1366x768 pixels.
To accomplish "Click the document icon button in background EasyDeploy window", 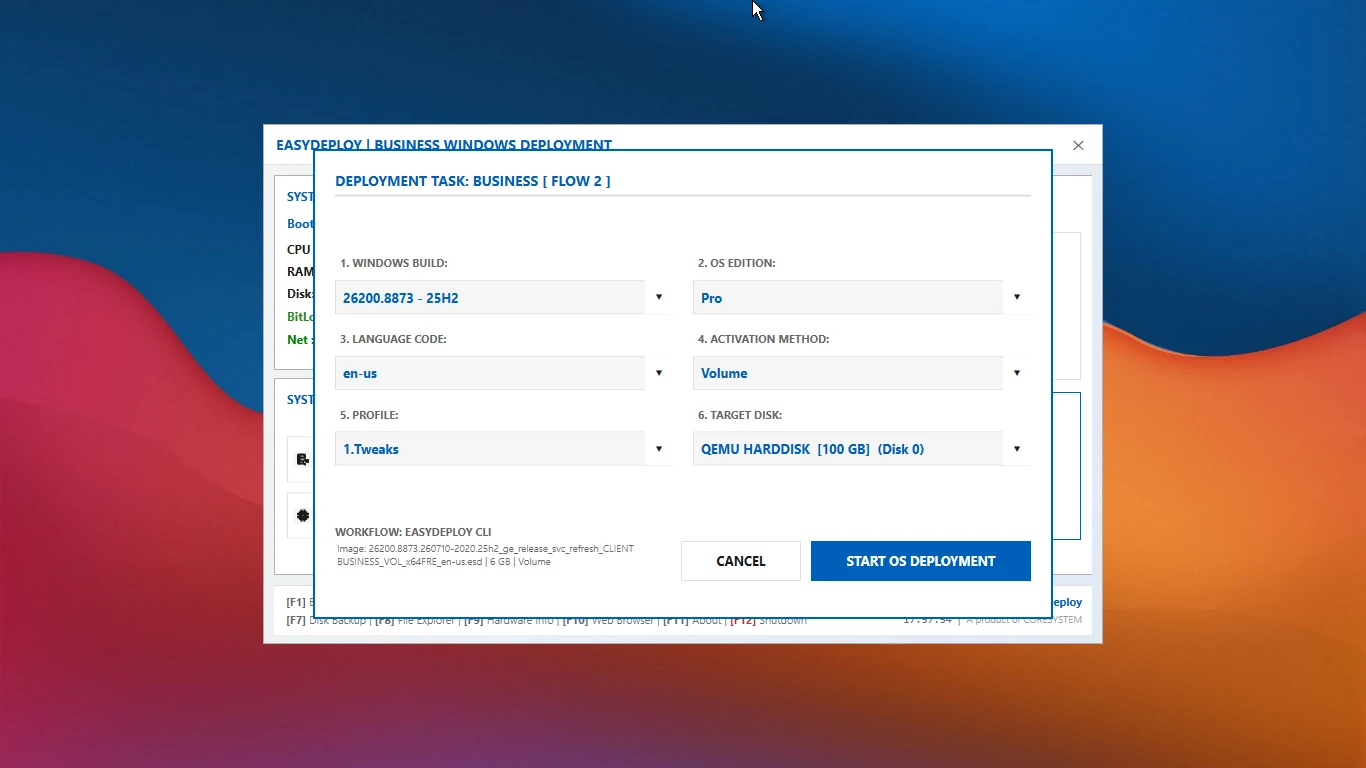I will [302, 460].
